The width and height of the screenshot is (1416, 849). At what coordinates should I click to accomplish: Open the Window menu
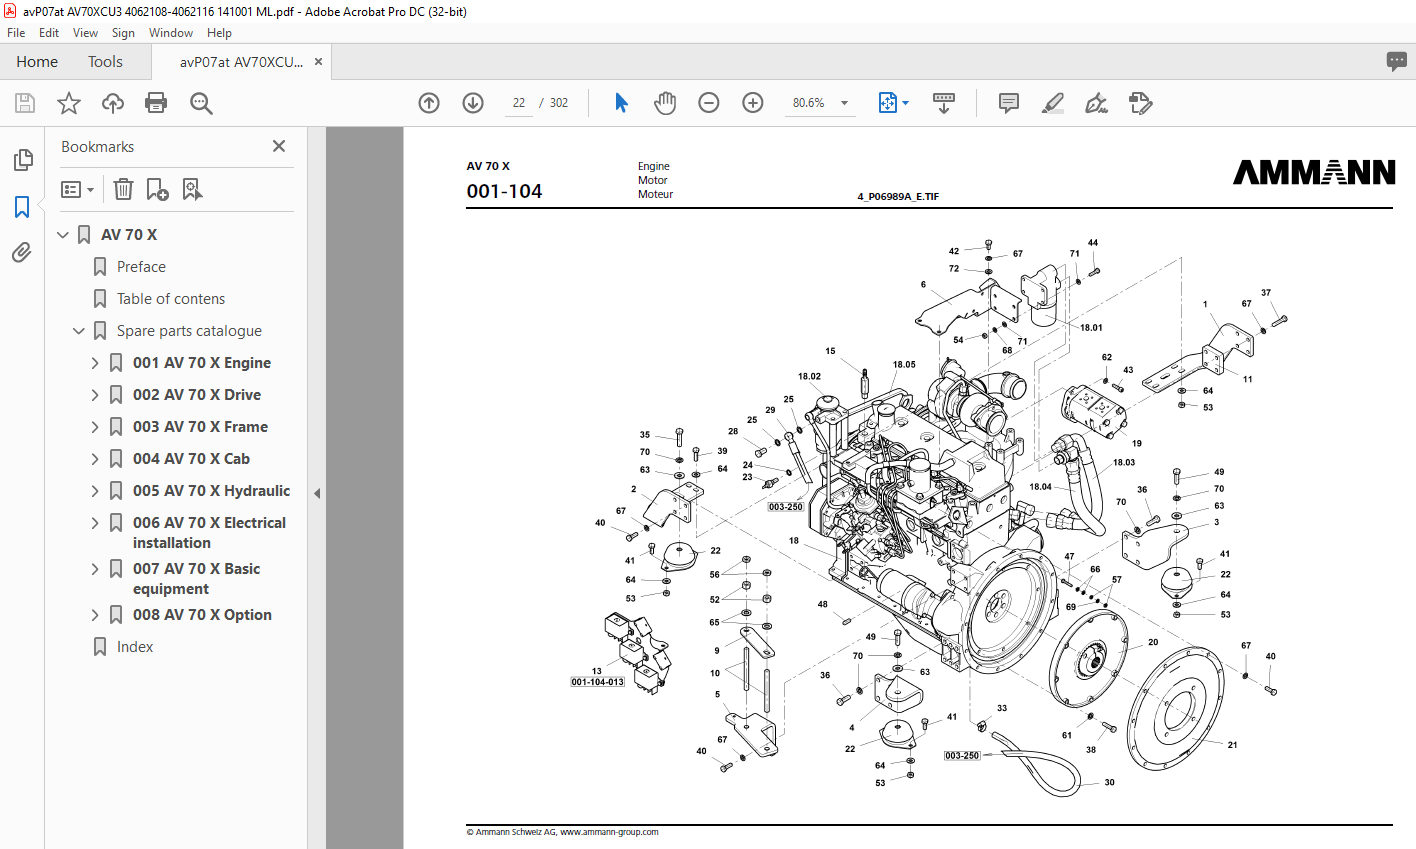pyautogui.click(x=171, y=33)
